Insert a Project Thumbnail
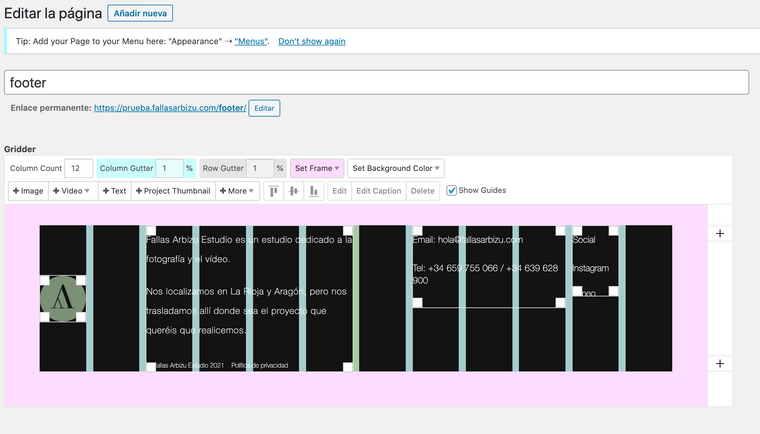This screenshot has width=760, height=434. tap(172, 191)
